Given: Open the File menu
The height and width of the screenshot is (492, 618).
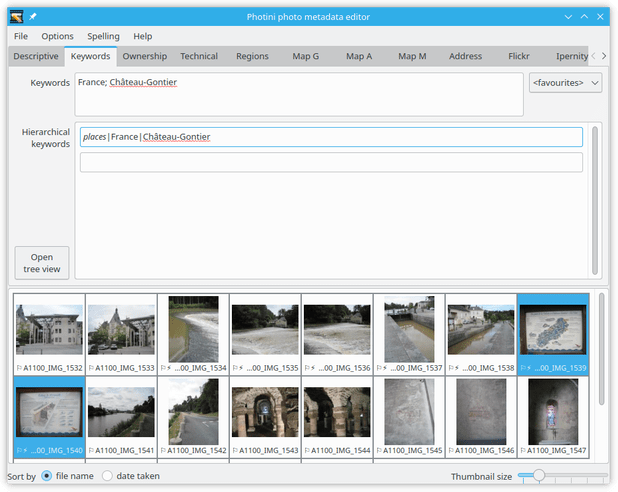Looking at the screenshot, I should click(20, 36).
